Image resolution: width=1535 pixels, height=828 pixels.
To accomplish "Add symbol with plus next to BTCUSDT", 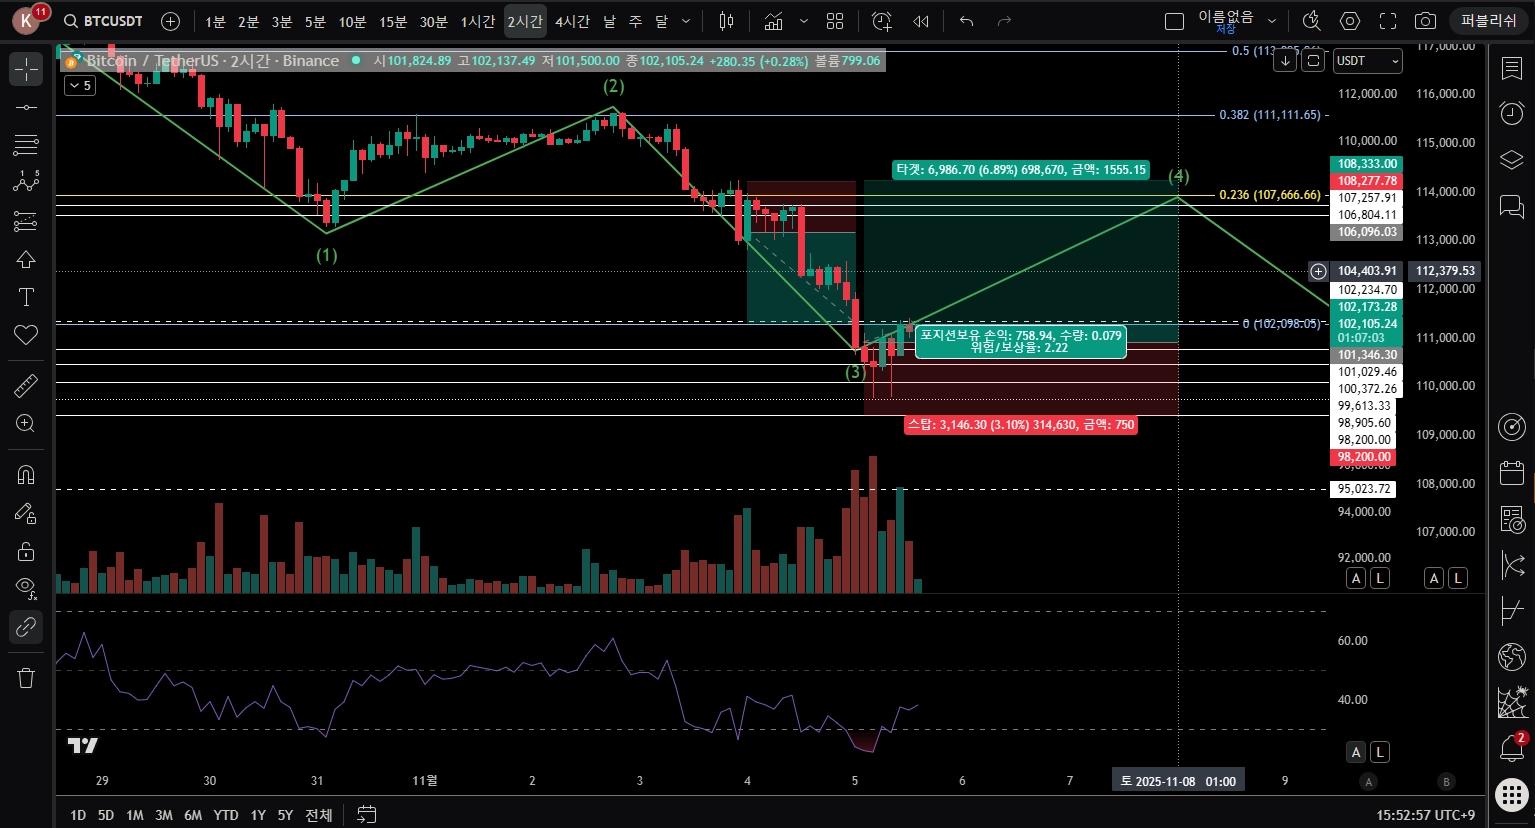I will point(170,21).
